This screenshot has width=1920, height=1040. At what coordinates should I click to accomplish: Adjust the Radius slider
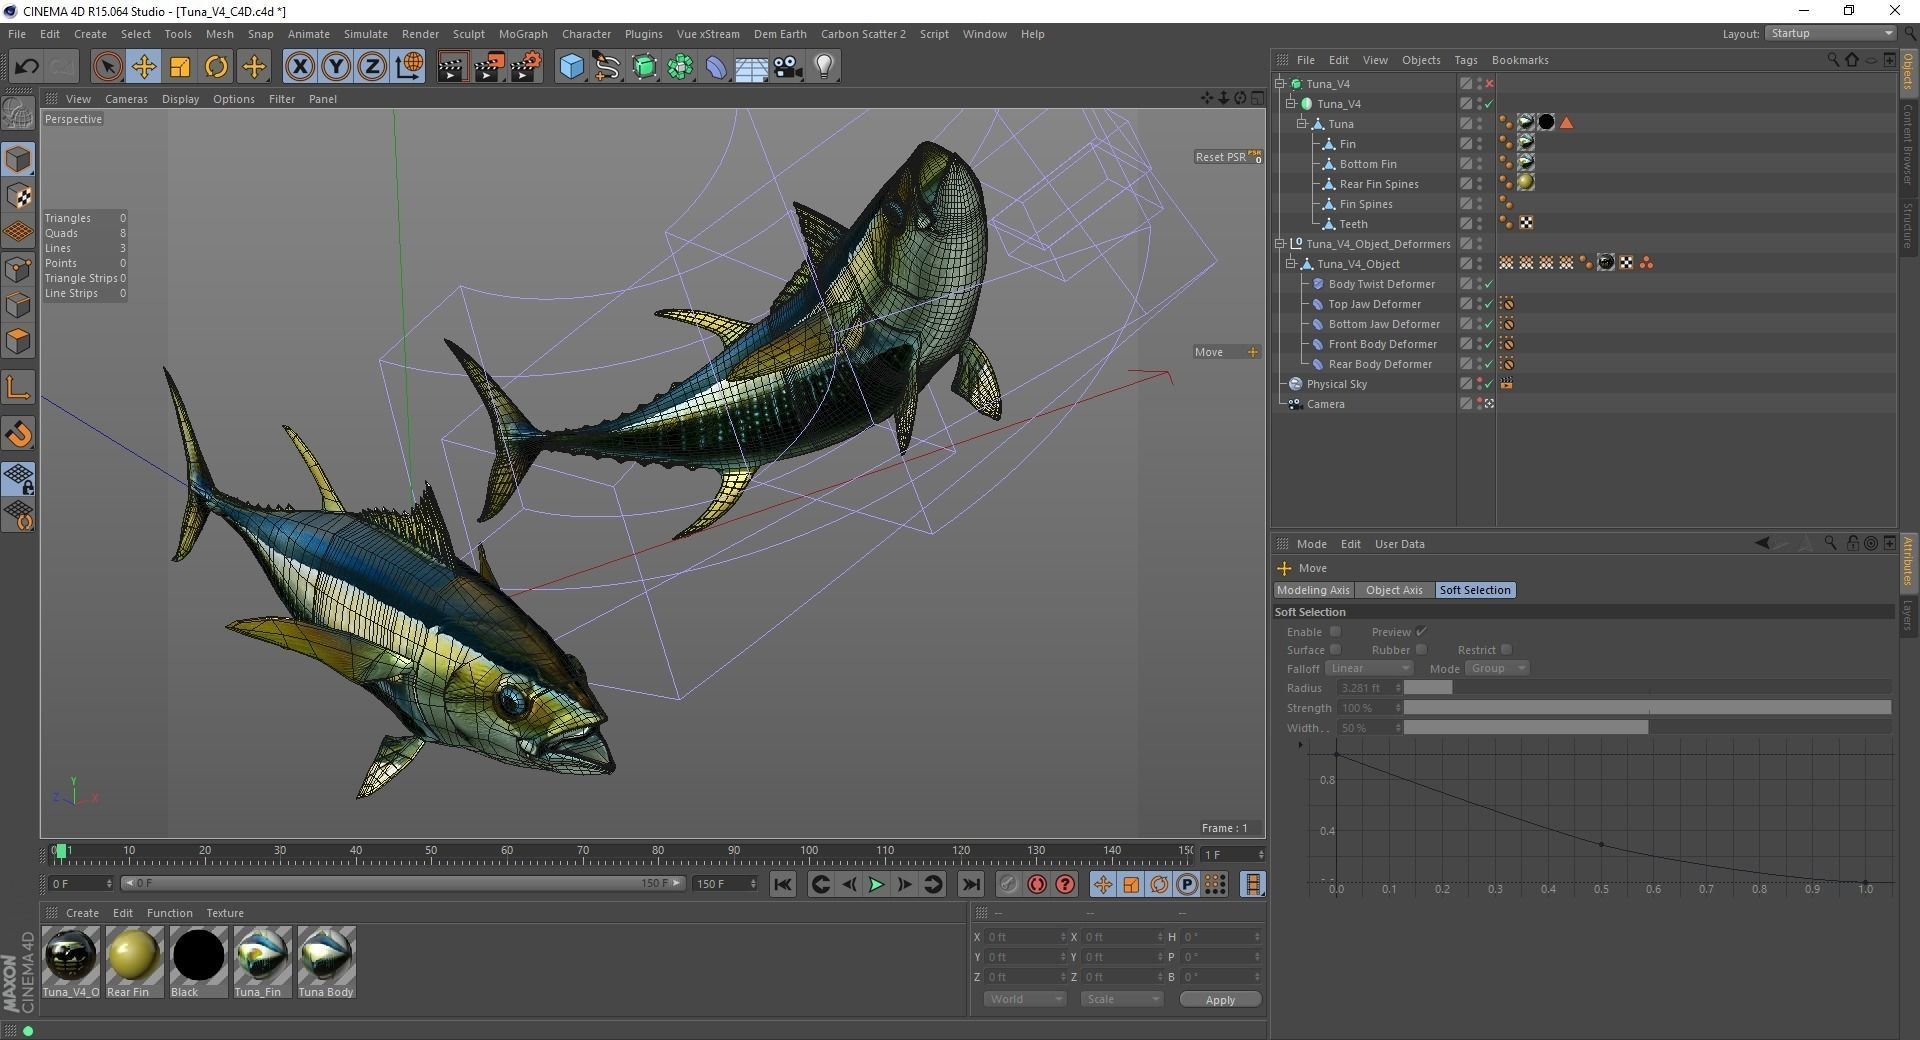tap(1647, 688)
